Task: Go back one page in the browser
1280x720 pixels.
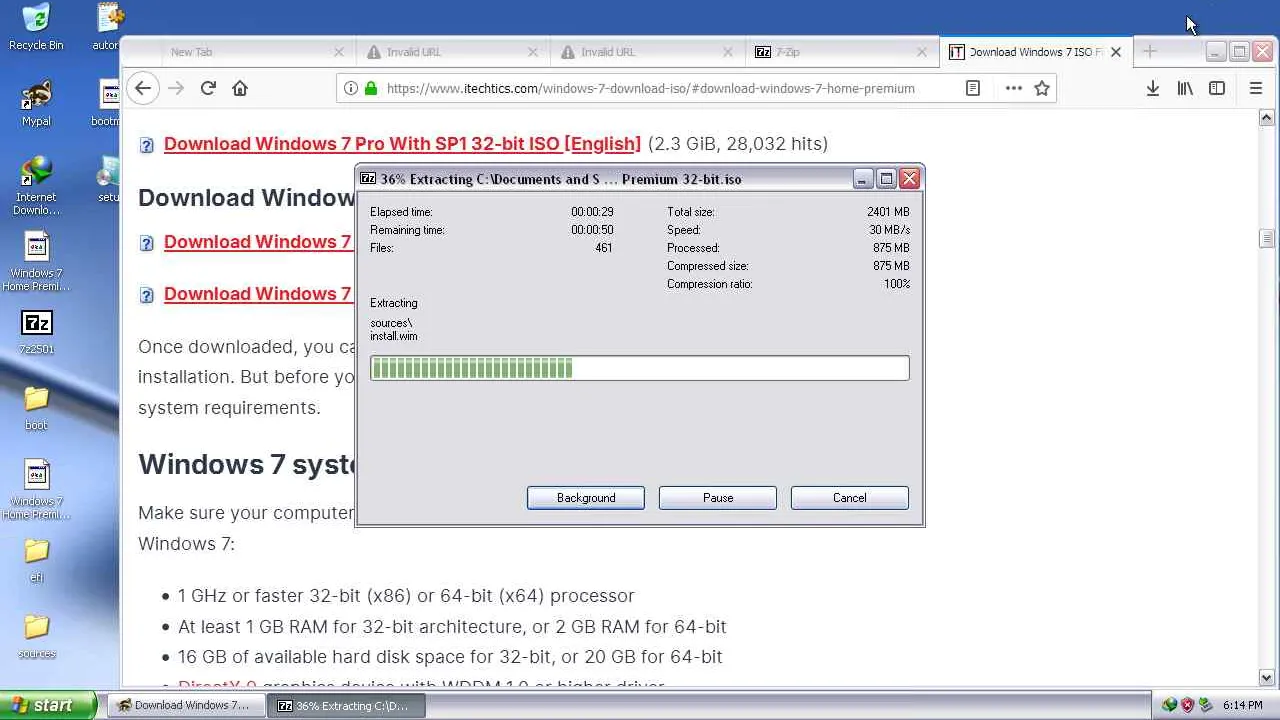Action: coord(143,88)
